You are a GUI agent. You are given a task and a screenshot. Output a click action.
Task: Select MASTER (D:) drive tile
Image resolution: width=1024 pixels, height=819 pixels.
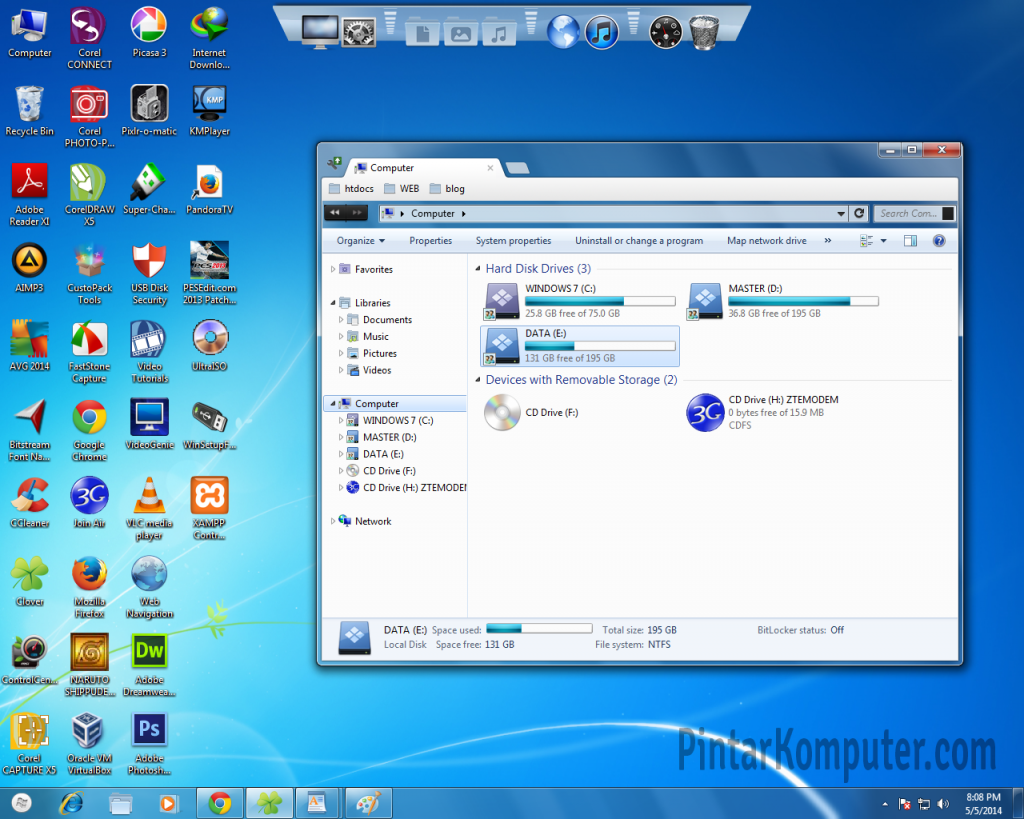coord(784,300)
